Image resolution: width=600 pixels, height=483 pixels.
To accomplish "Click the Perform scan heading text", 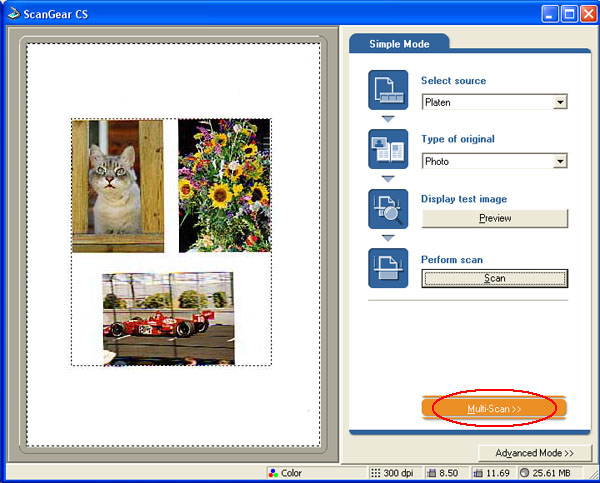I will (452, 260).
